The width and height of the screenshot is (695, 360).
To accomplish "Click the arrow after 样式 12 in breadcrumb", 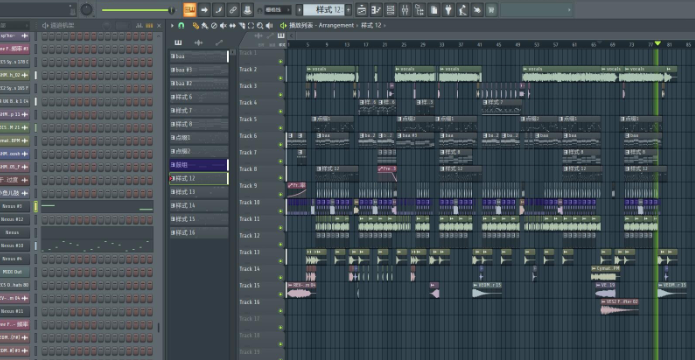I will 384,26.
